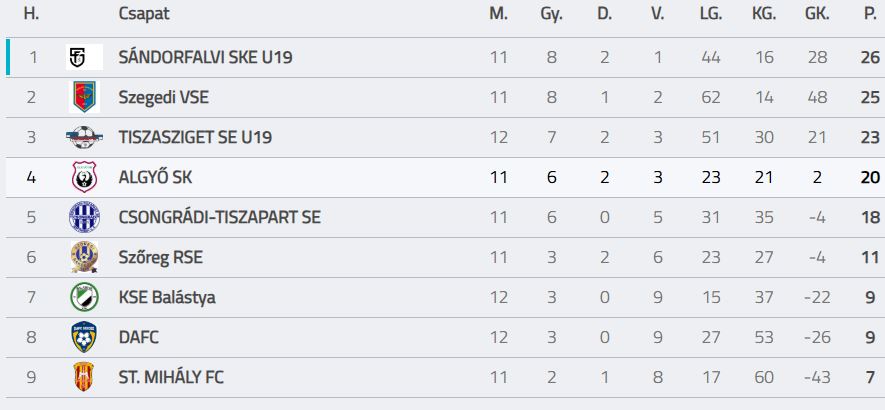This screenshot has height=410, width=885.
Task: Click the H. position column header
Action: [x=31, y=14]
